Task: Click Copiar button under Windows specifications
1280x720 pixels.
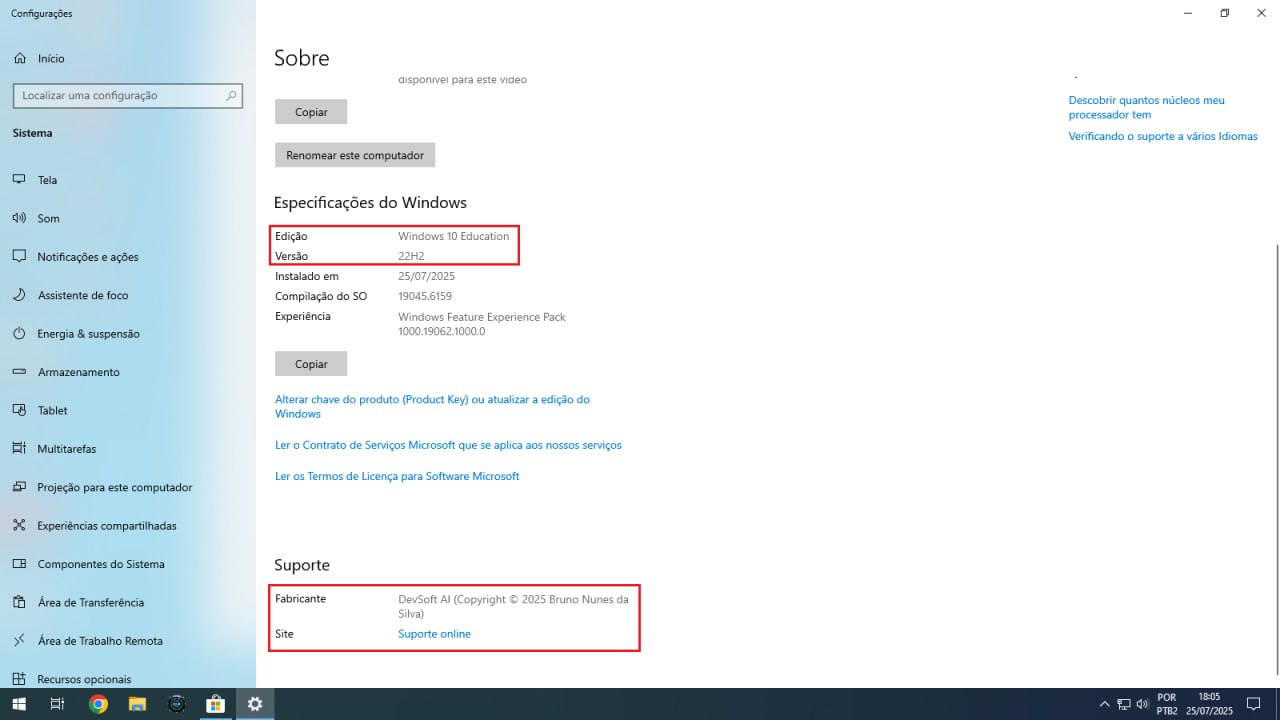Action: point(310,364)
